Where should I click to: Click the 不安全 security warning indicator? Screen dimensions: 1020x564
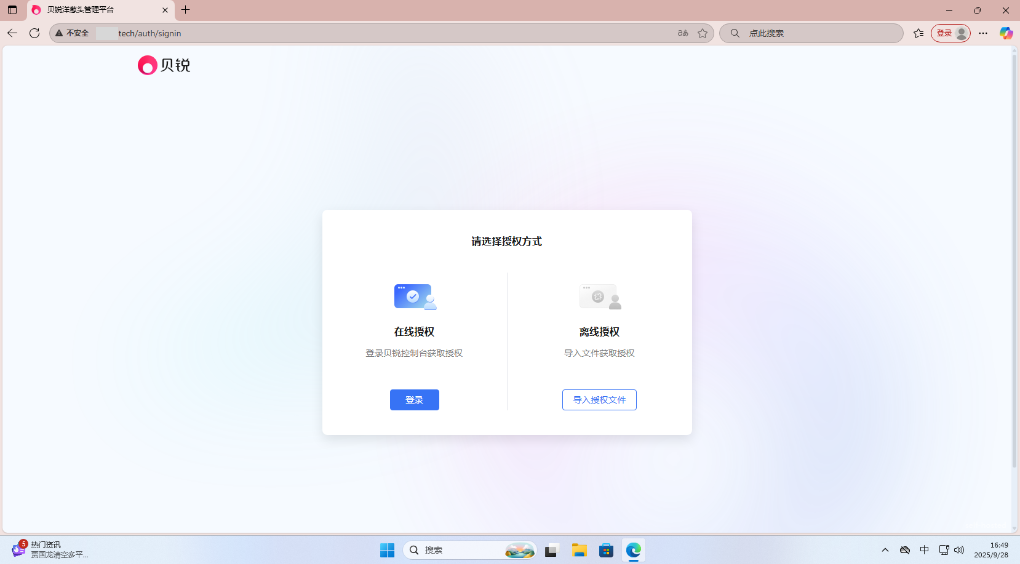(72, 33)
